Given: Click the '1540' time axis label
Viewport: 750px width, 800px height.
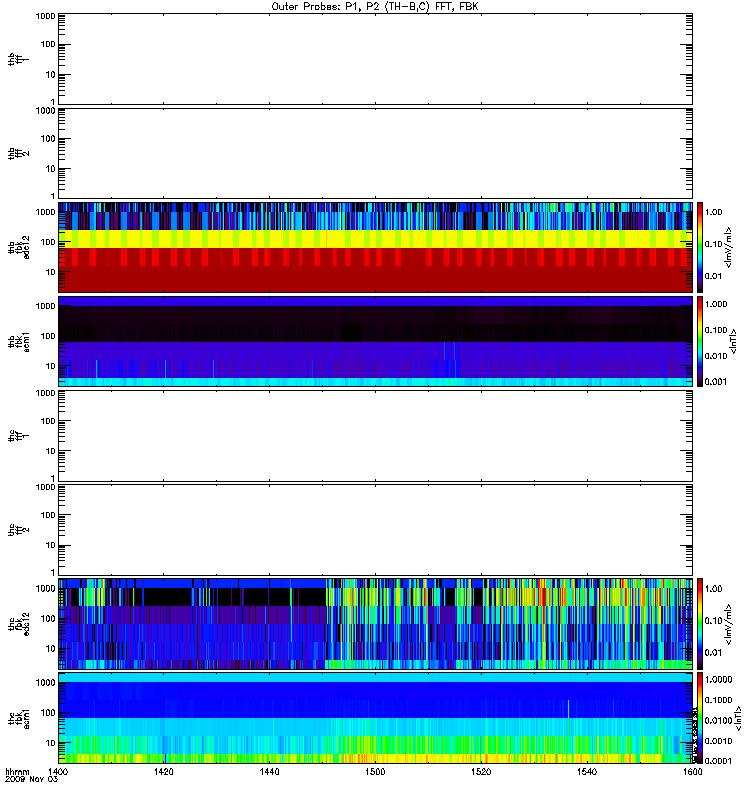Looking at the screenshot, I should tap(587, 771).
